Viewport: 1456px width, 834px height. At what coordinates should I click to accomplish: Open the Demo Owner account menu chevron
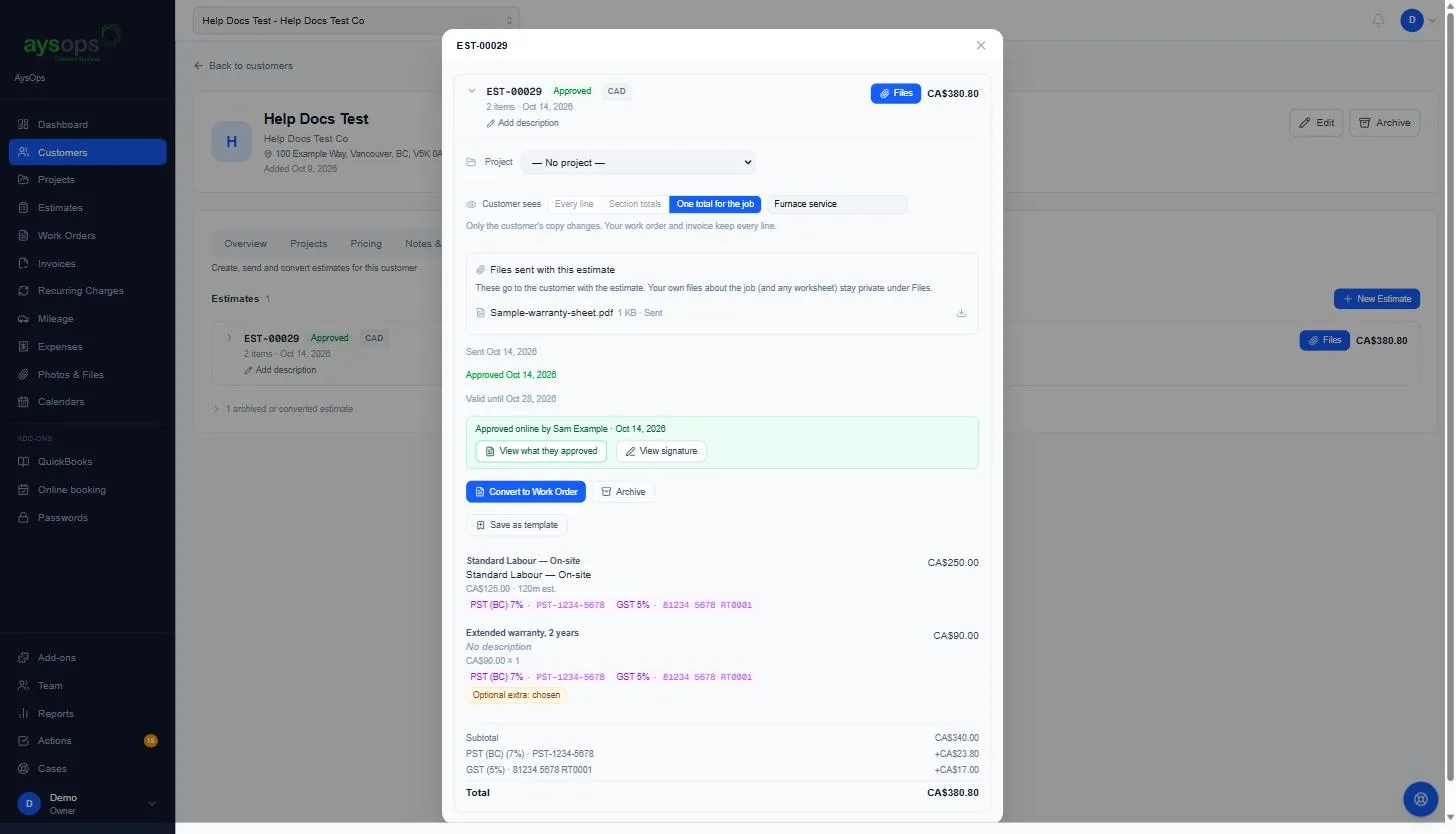(x=152, y=804)
